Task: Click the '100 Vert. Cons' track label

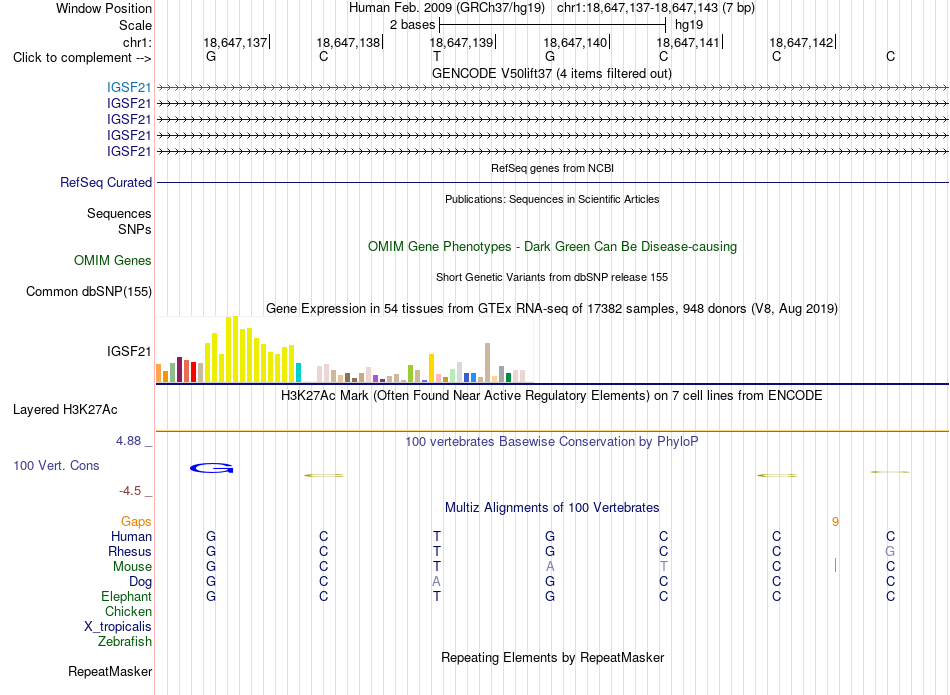Action: click(56, 465)
